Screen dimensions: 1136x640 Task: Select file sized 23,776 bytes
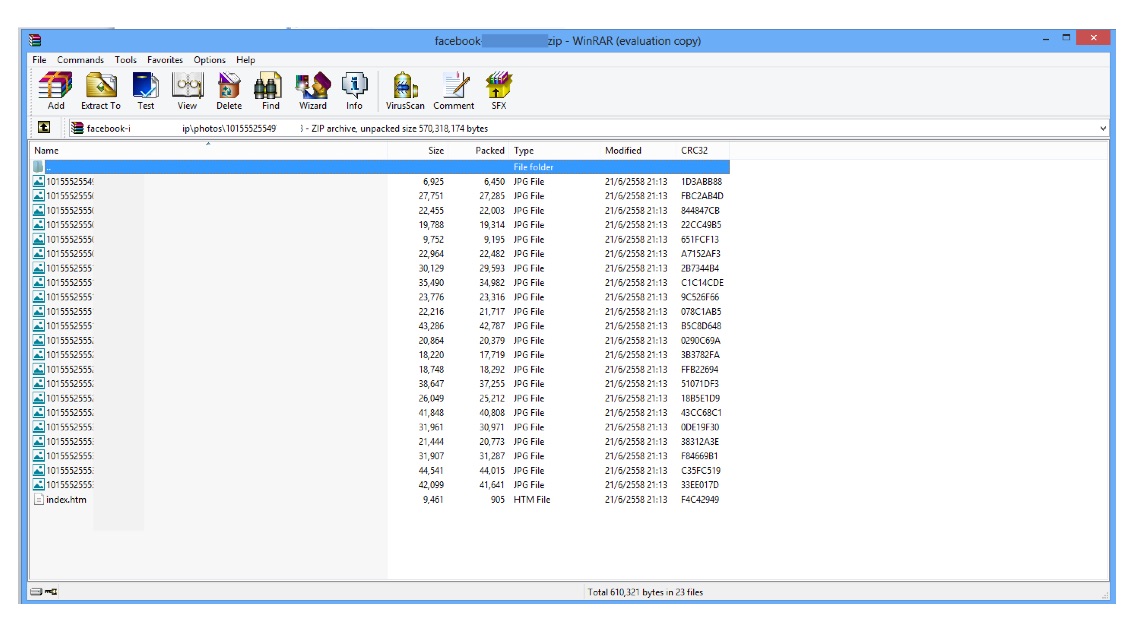pos(380,297)
